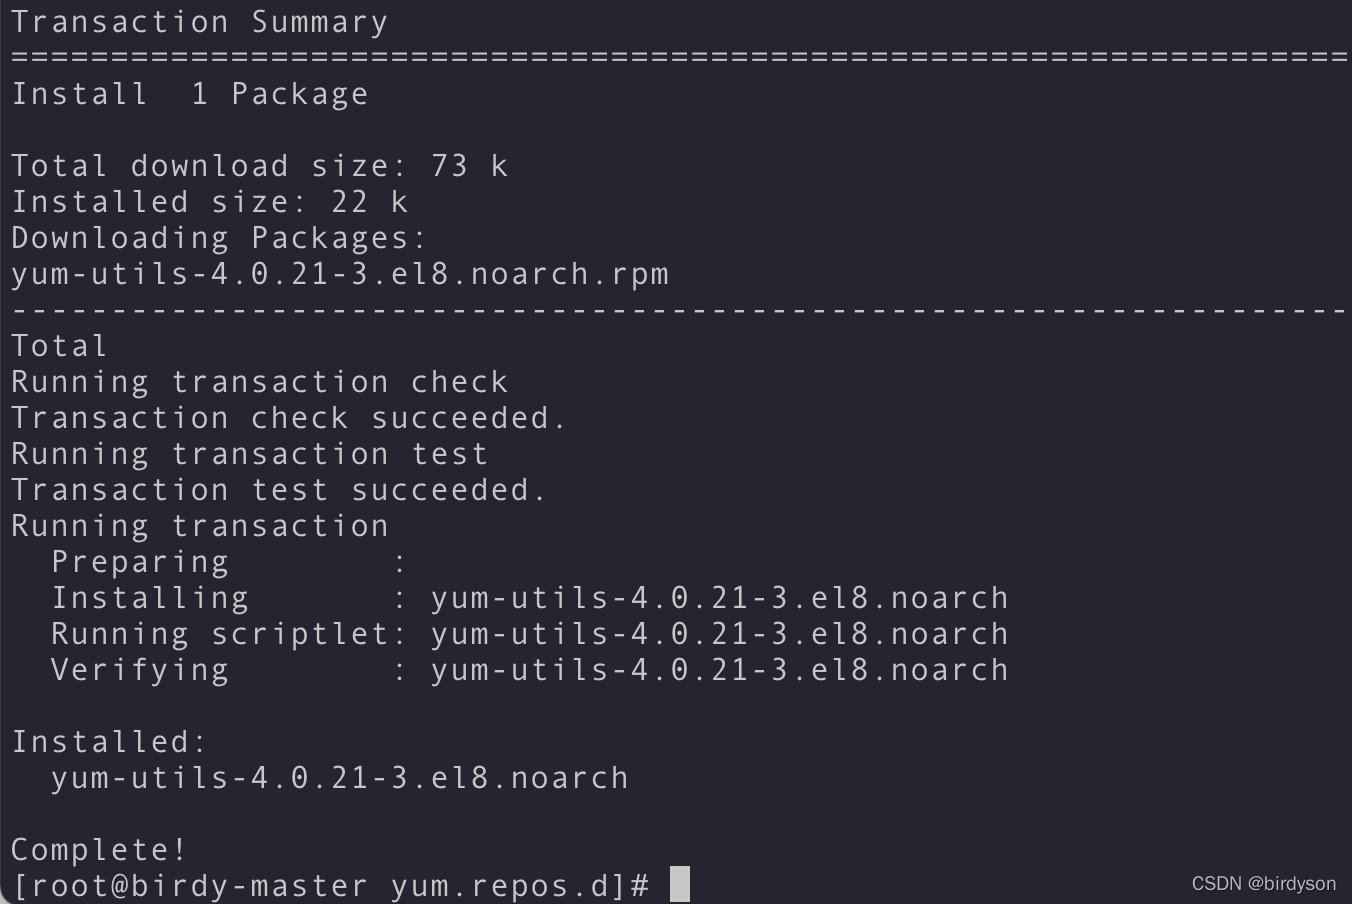Click the terminal cursor block at prompt

coord(679,884)
